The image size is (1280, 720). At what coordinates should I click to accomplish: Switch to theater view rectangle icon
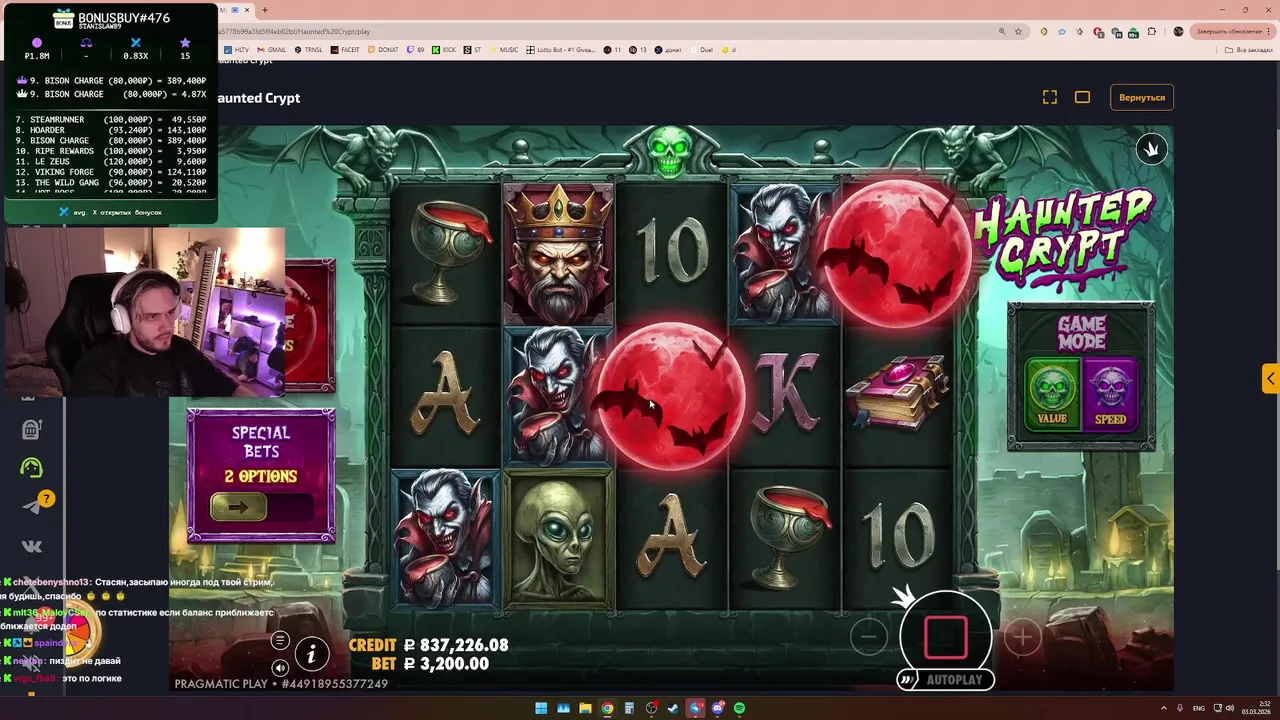point(1082,97)
